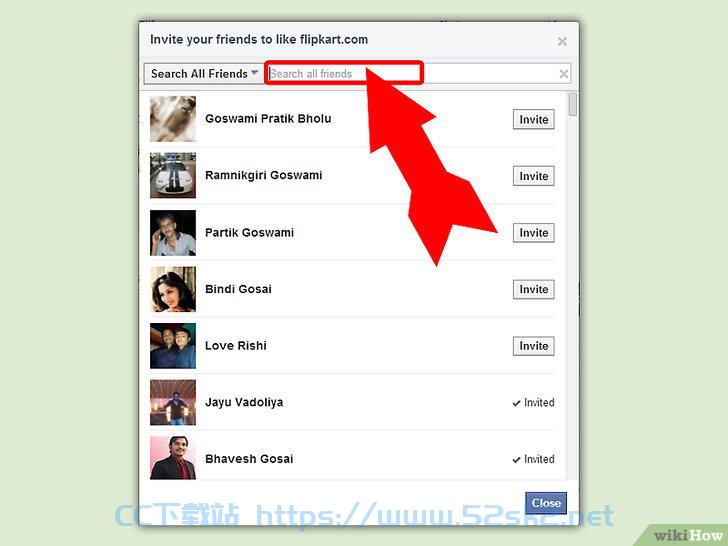
Task: Open Ramnikgiri Goswami's car profile photo
Action: point(173,176)
